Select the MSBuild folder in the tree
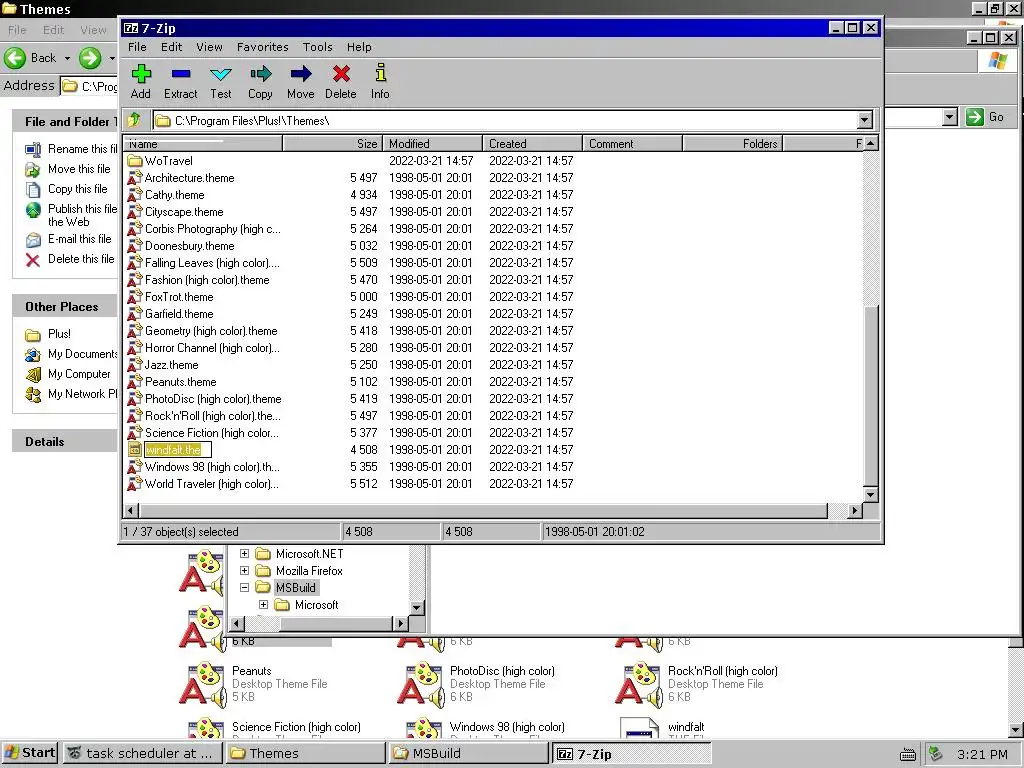The height and width of the screenshot is (768, 1024). [x=295, y=588]
